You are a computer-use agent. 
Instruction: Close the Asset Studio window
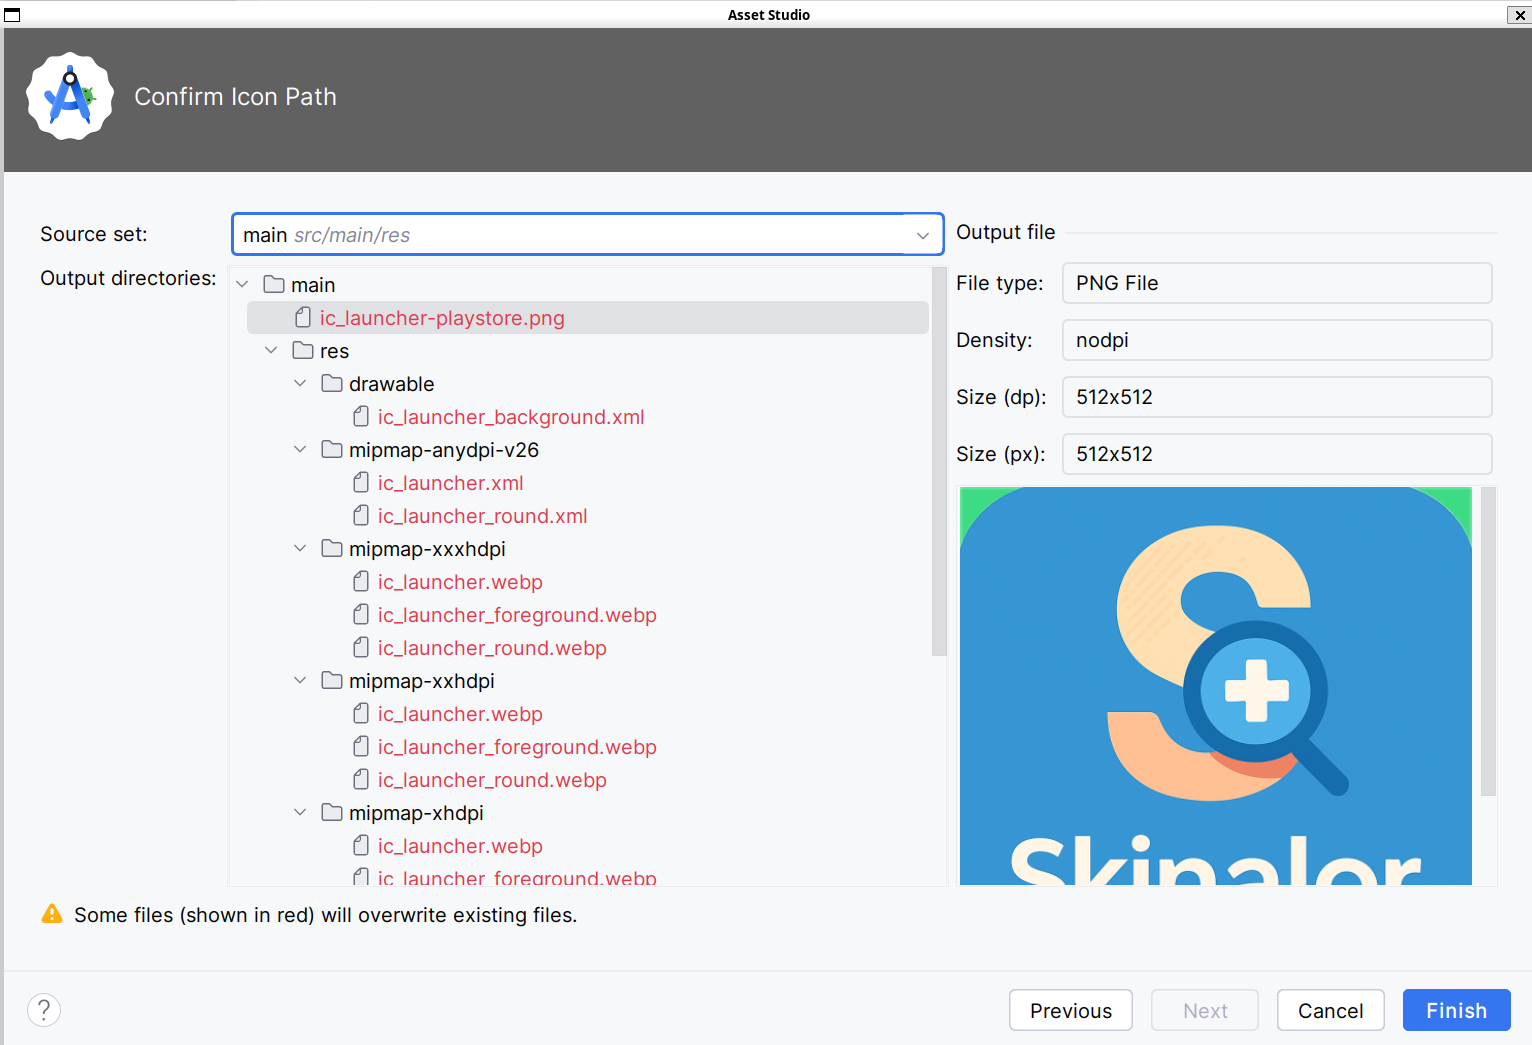click(x=1519, y=15)
